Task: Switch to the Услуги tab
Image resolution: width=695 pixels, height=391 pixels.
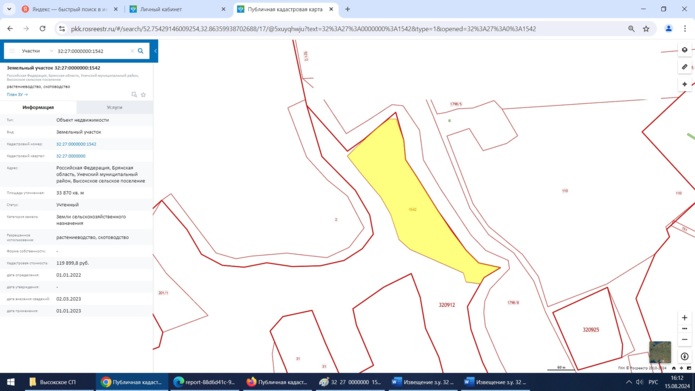Action: tap(114, 107)
